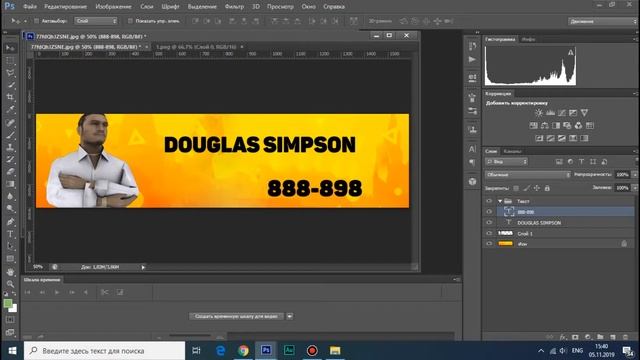Viewport: 640px width, 360px height.
Task: Click the Windows search box
Action: point(104,351)
